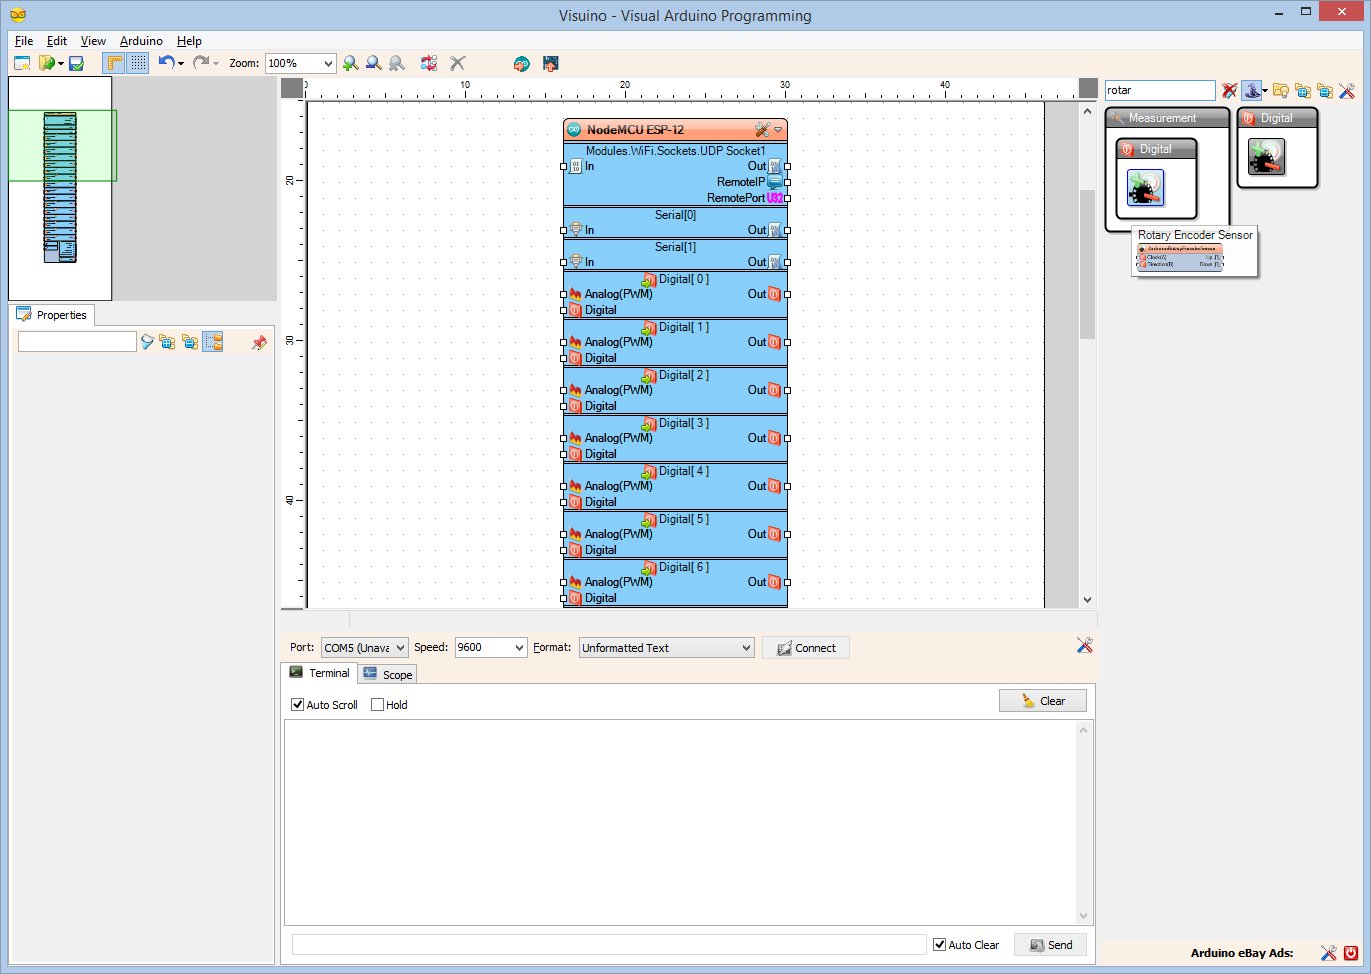Toggle the grid display
1371x974 pixels.
[136, 62]
